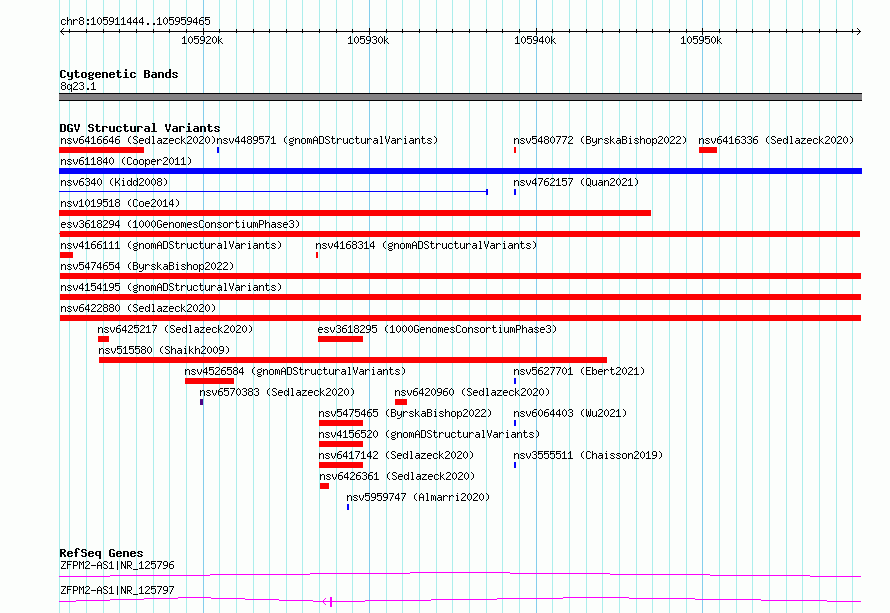The image size is (890, 613).
Task: Click the 105940k ruler tick label
Action: coord(535,40)
